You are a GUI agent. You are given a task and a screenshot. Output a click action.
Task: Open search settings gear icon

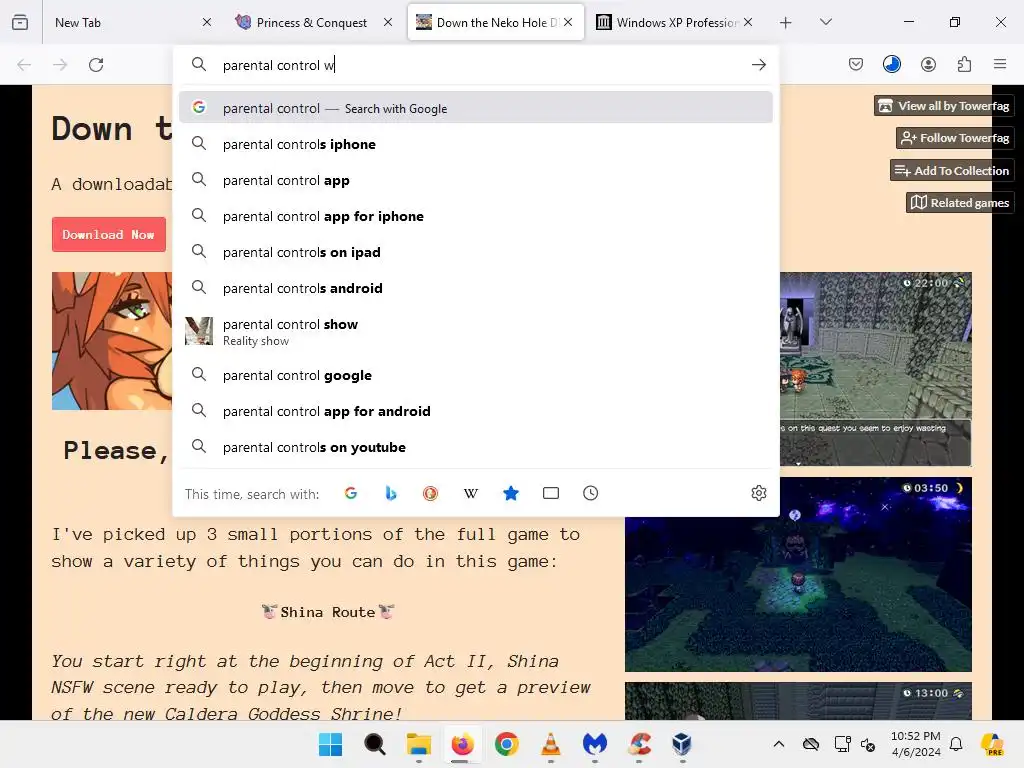click(758, 493)
